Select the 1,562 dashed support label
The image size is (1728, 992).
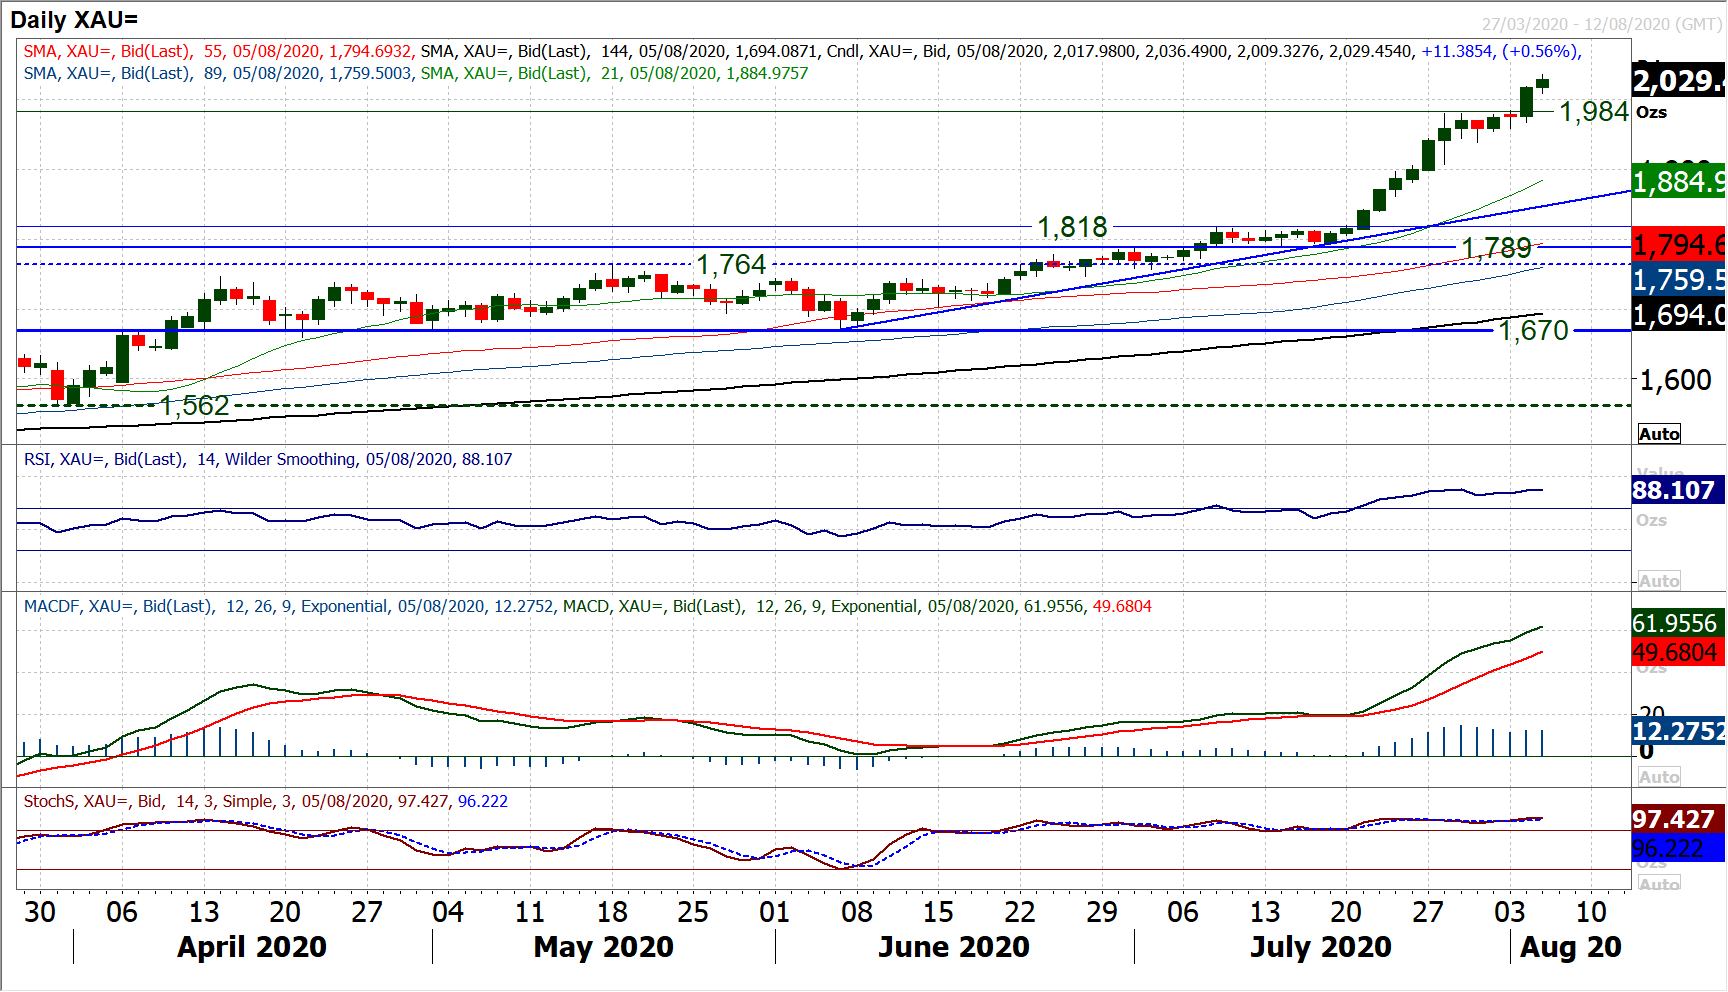(x=194, y=406)
